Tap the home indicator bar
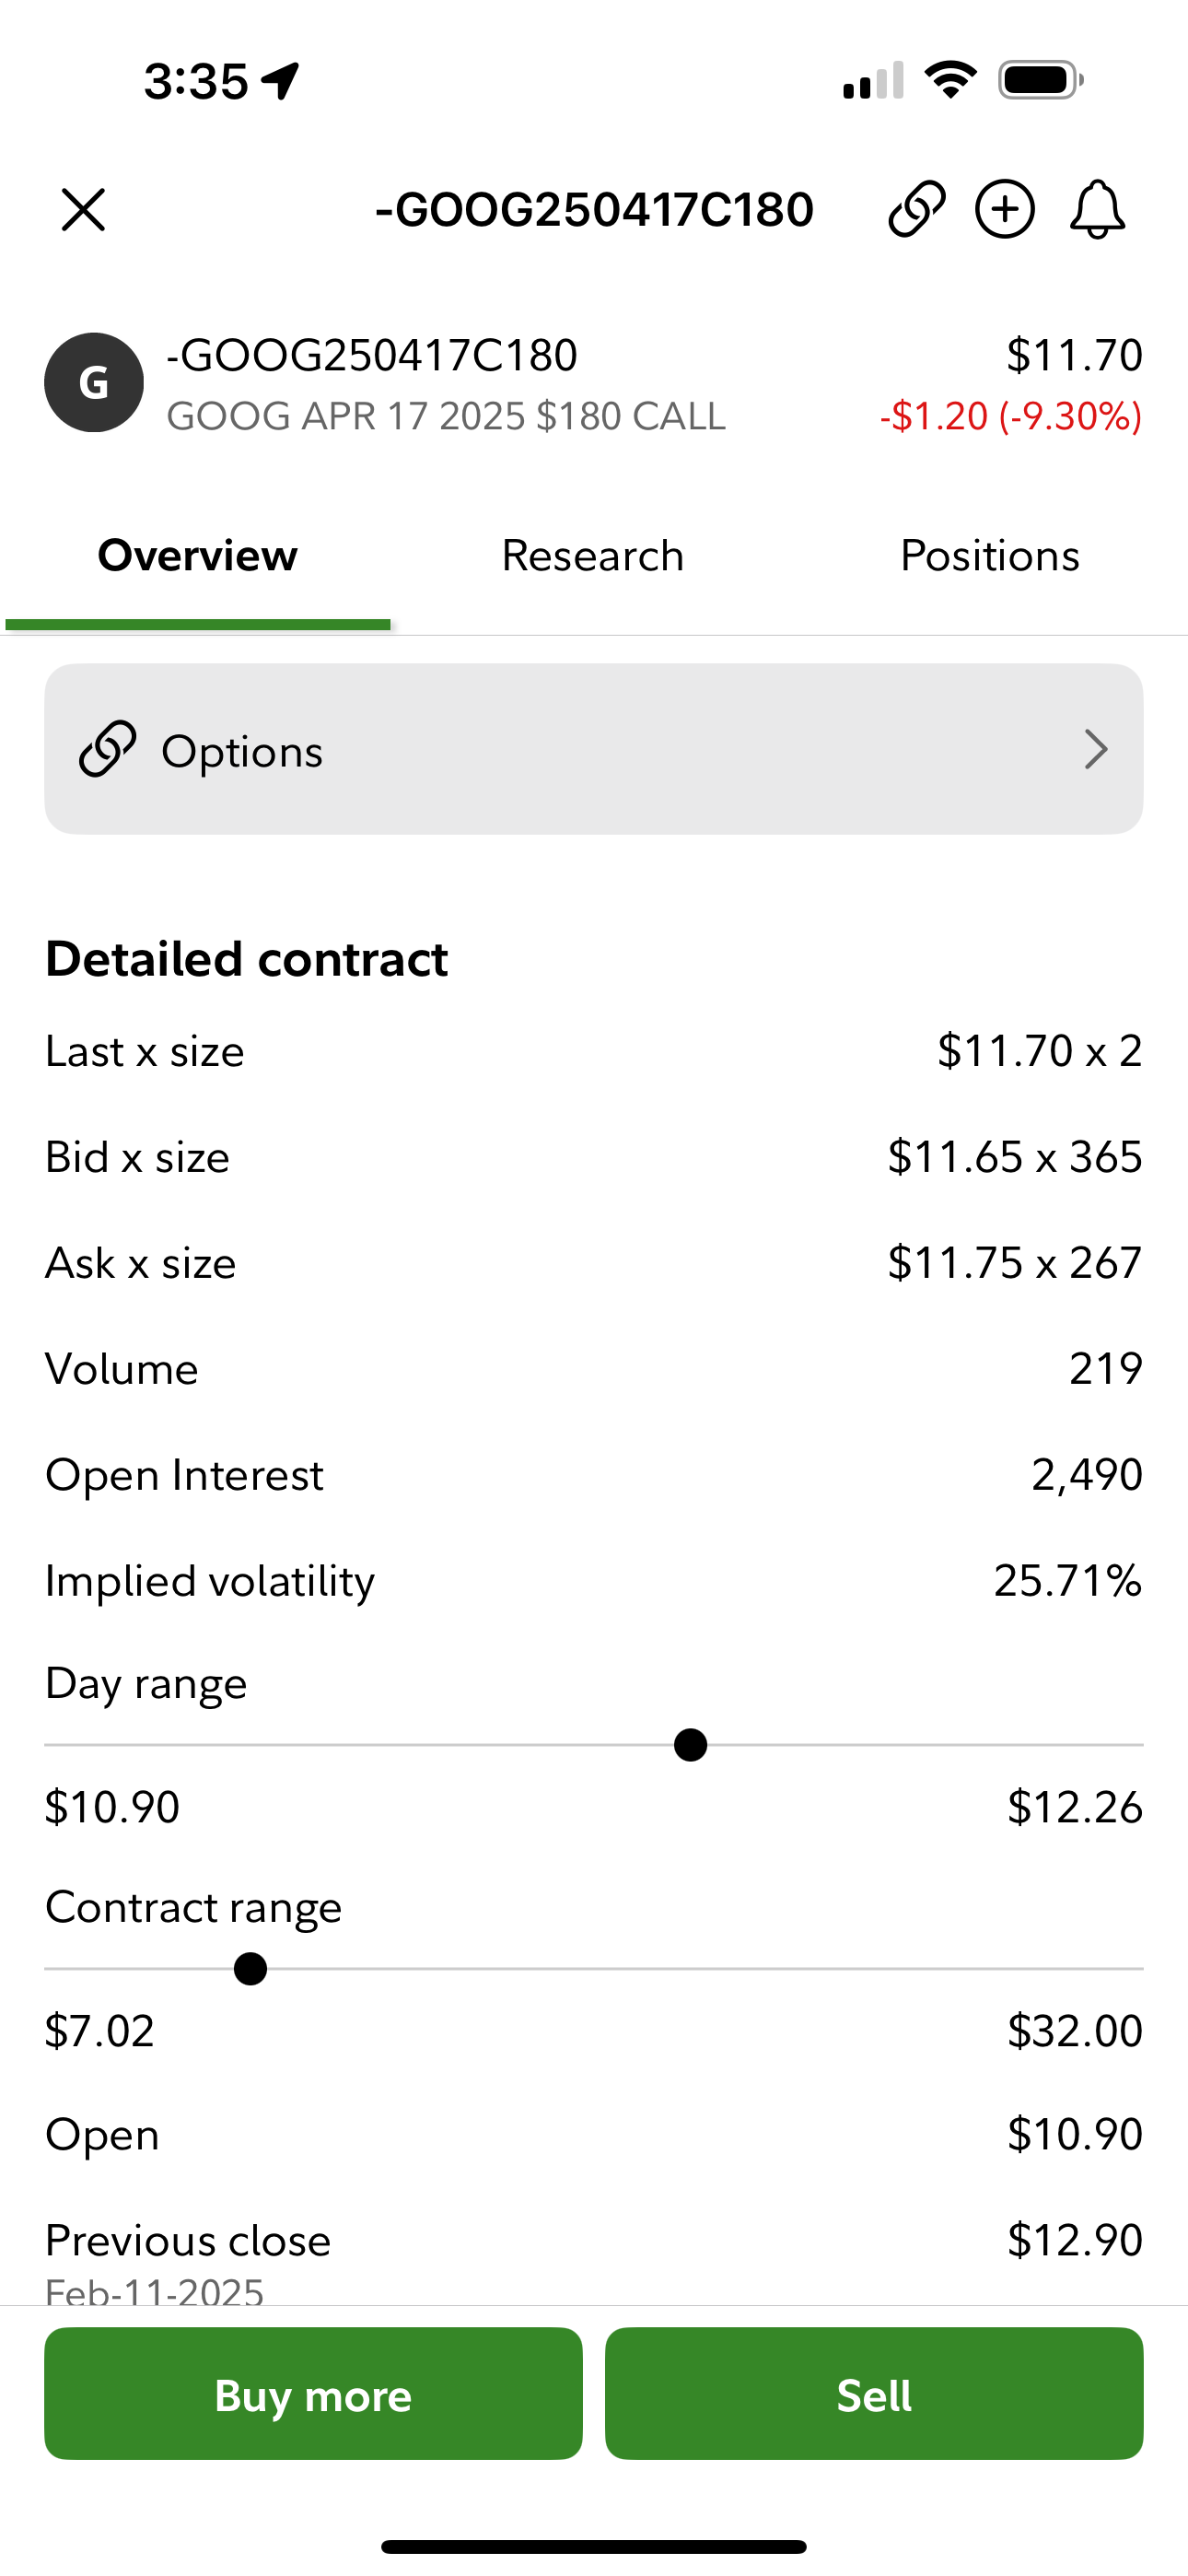 (x=594, y=2546)
